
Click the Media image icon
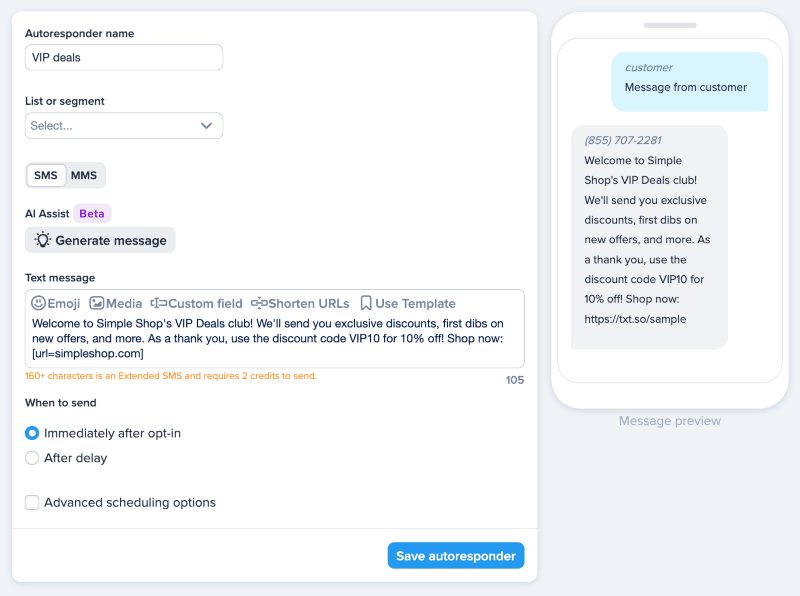pyautogui.click(x=96, y=303)
